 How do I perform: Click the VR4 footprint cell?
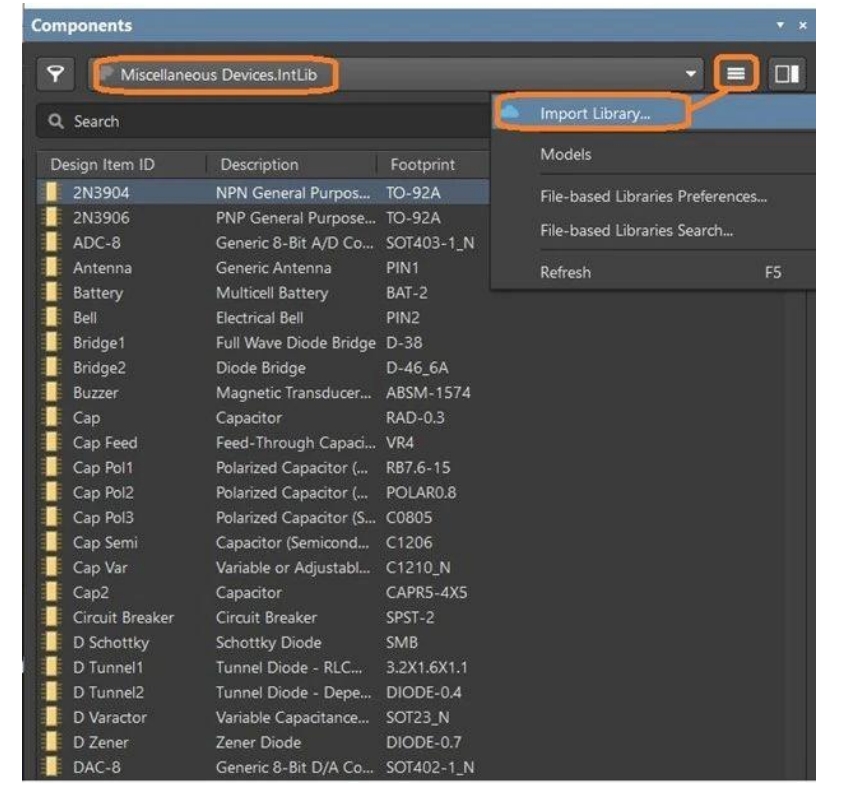(x=399, y=443)
